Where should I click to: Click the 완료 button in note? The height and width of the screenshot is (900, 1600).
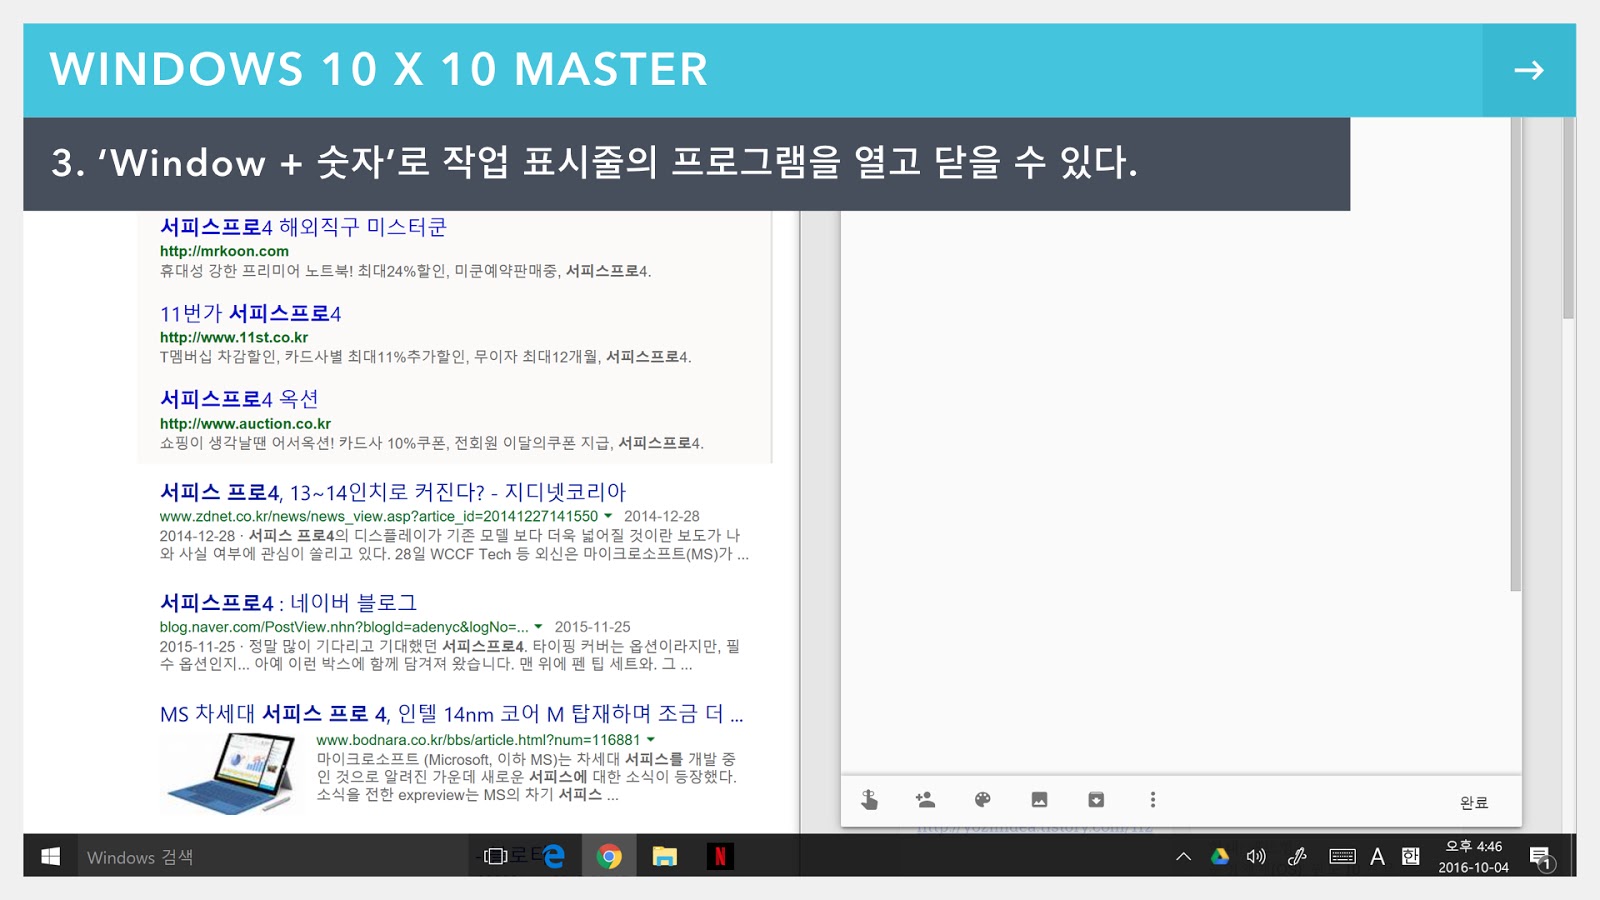[x=1474, y=802]
